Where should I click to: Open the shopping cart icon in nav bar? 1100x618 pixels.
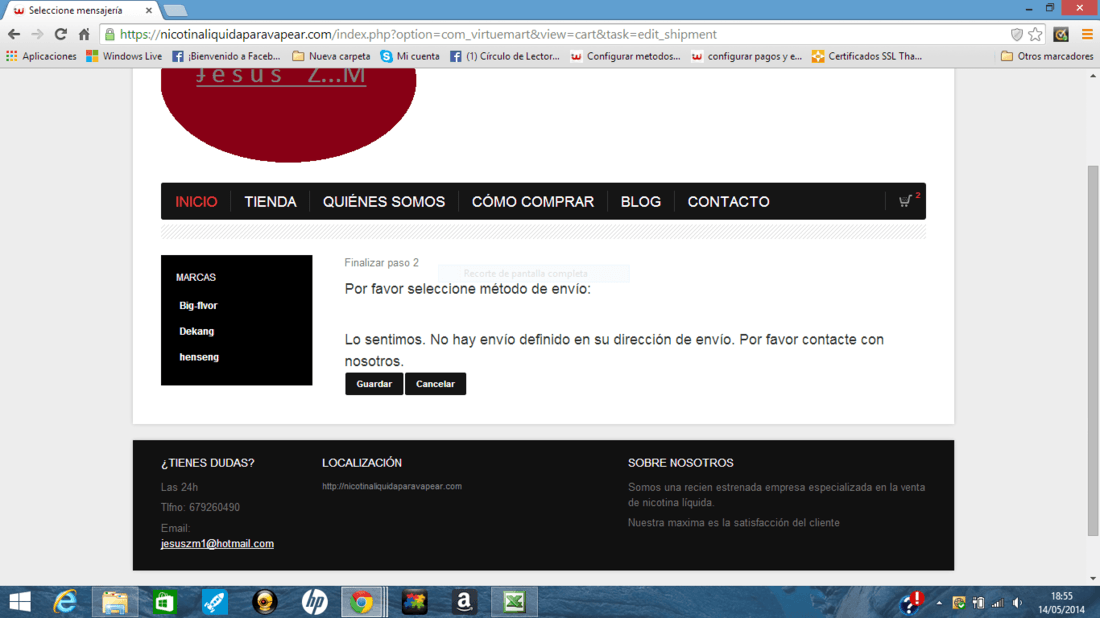tap(905, 201)
